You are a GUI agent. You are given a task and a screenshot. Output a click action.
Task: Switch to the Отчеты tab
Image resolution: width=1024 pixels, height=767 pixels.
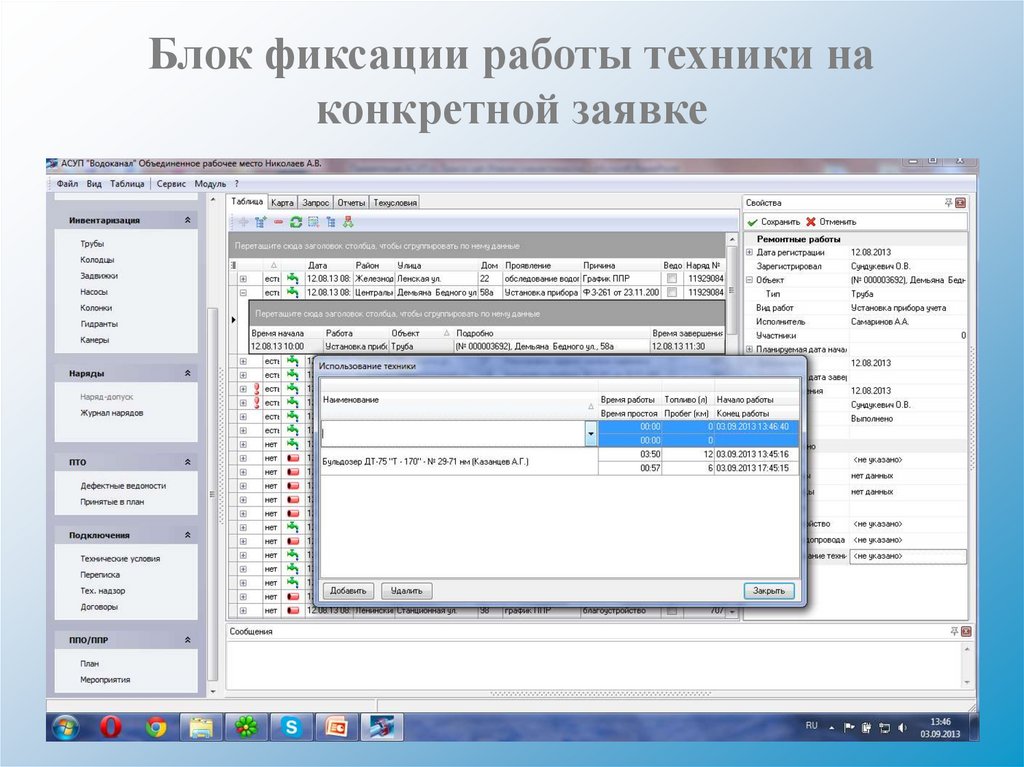[x=351, y=203]
